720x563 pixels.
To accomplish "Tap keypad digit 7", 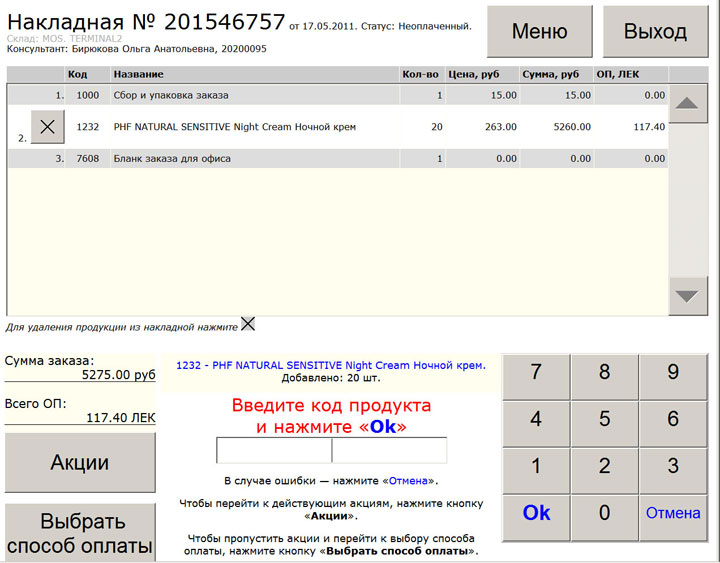I will pos(536,377).
